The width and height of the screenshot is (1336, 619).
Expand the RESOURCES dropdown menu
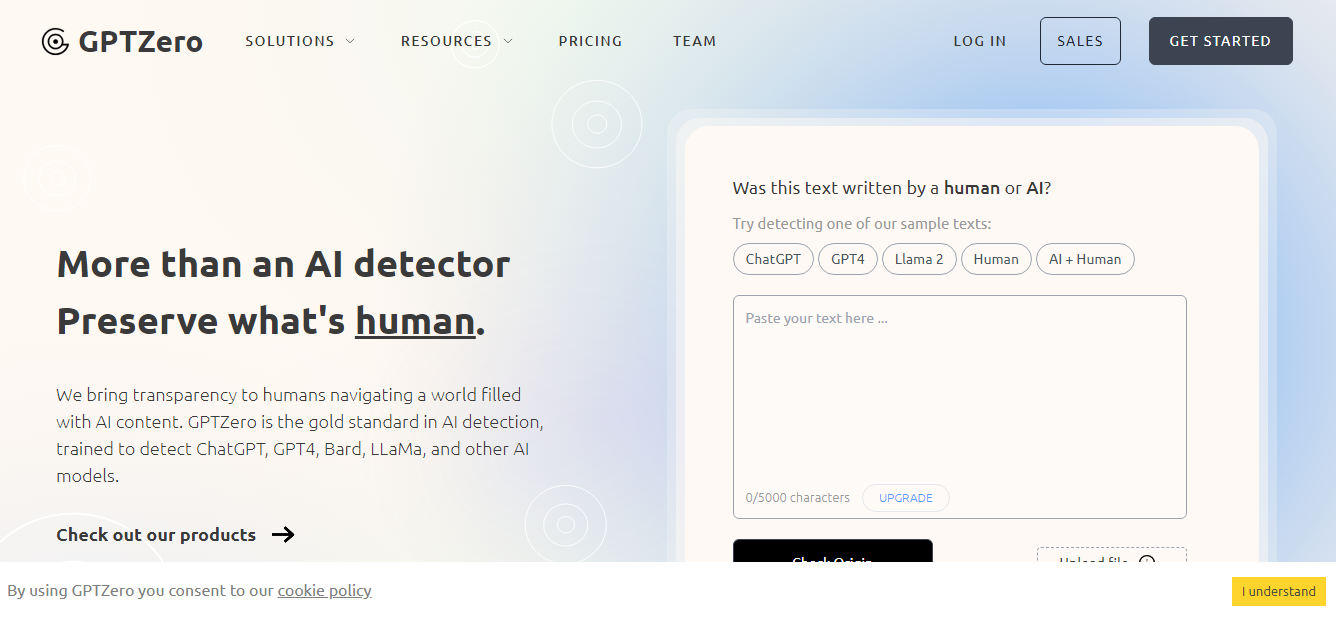[x=457, y=41]
